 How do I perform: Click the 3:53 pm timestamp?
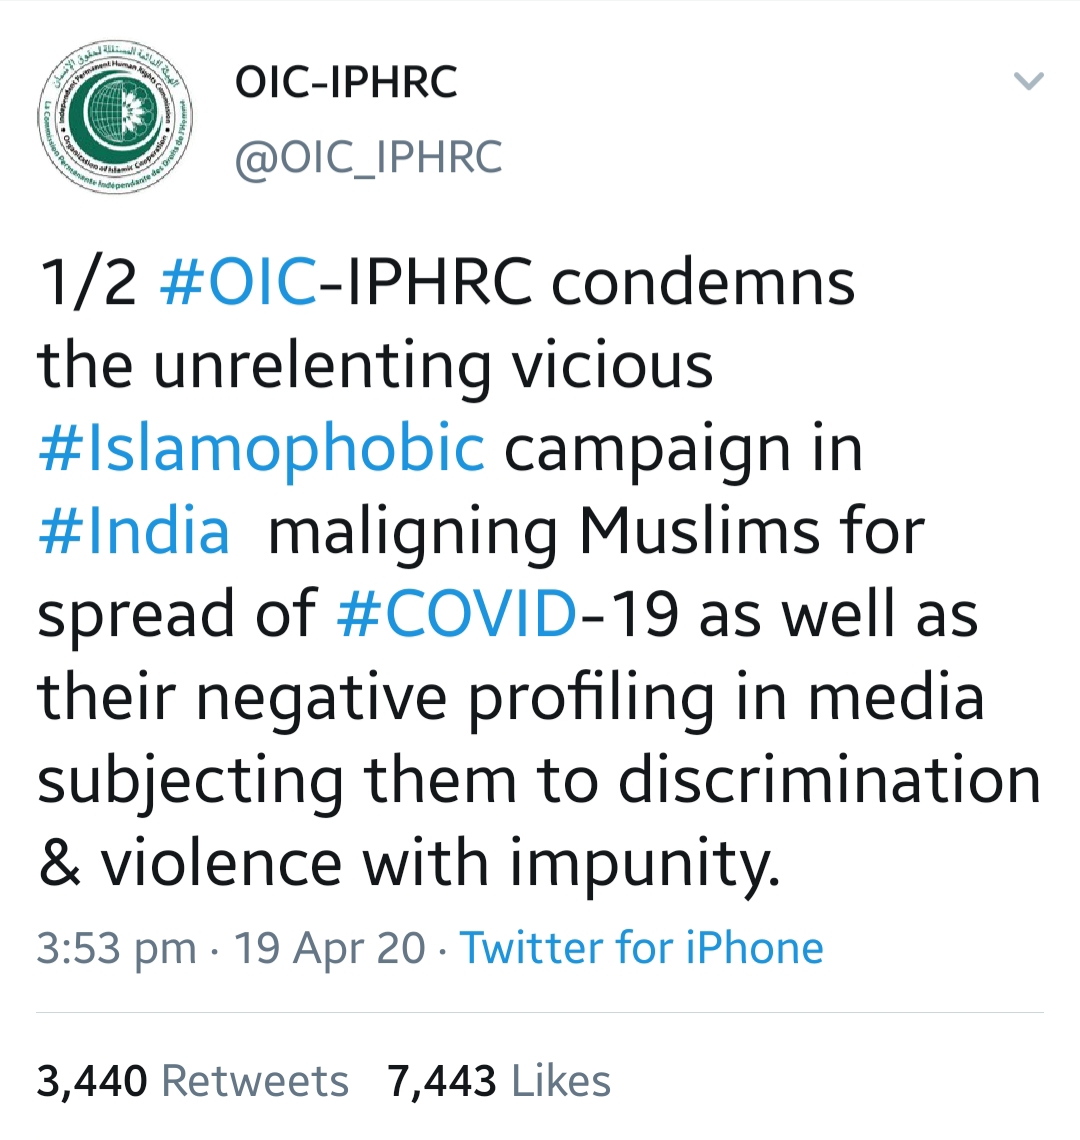(117, 949)
